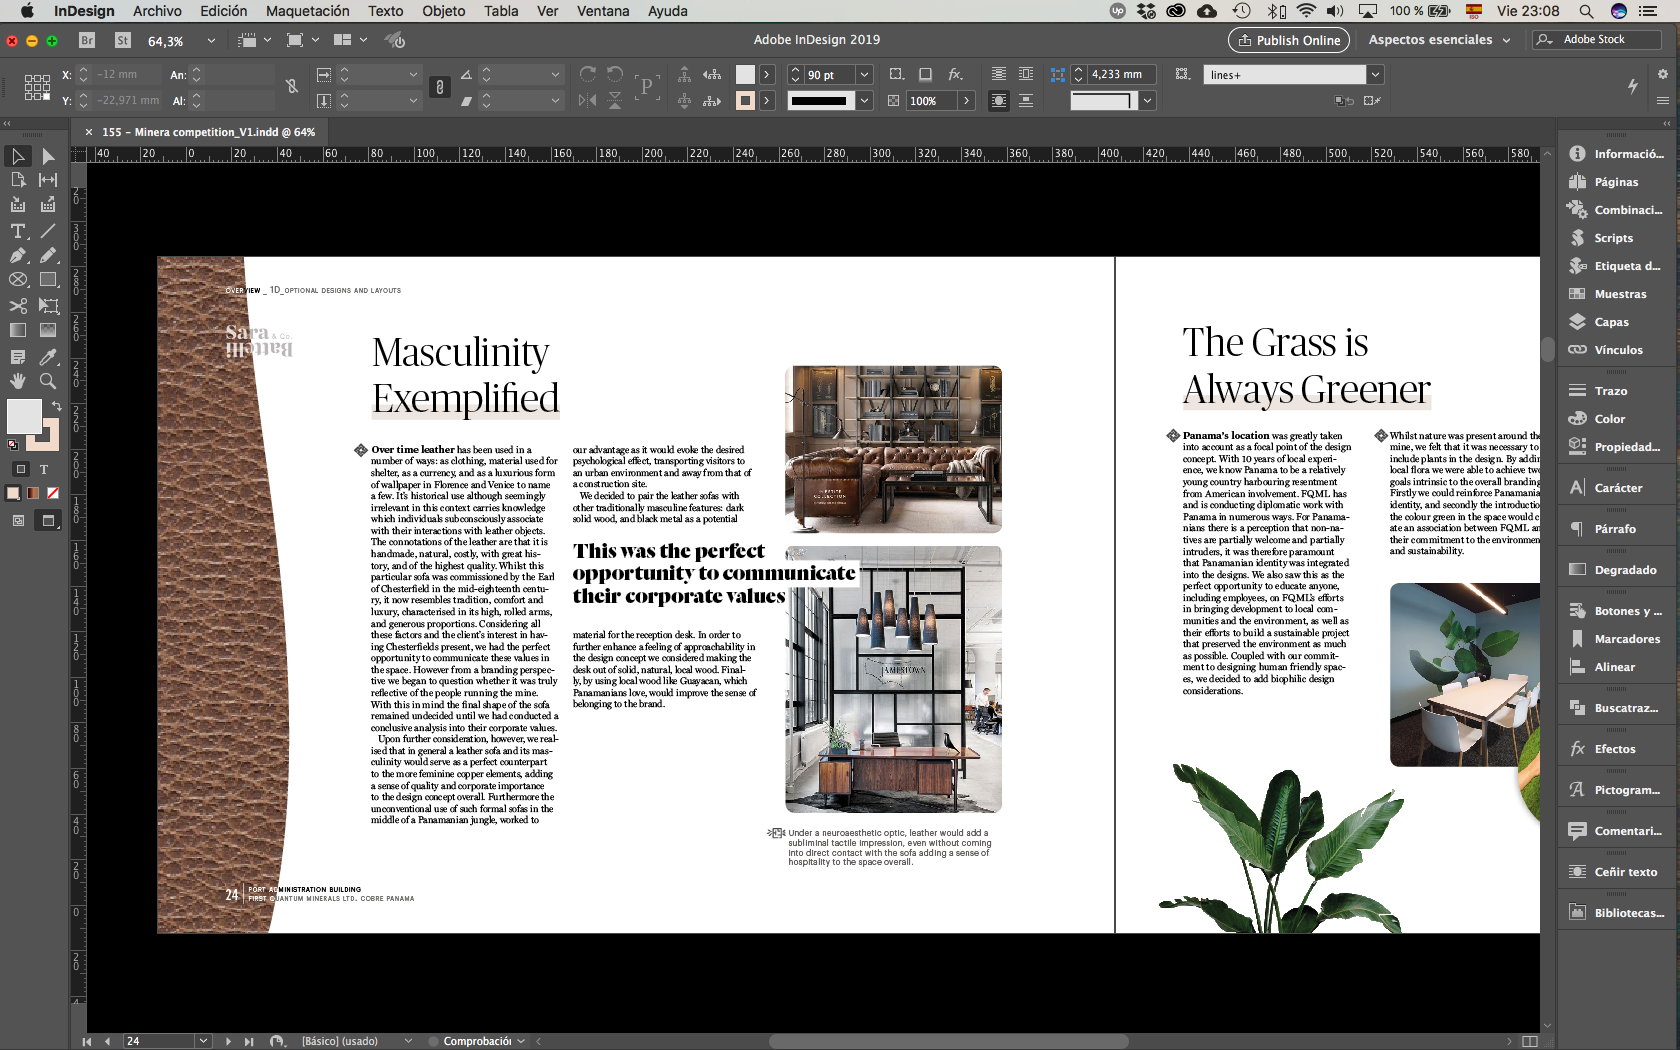Open the page number dropdown in status bar
The width and height of the screenshot is (1680, 1050).
204,1041
